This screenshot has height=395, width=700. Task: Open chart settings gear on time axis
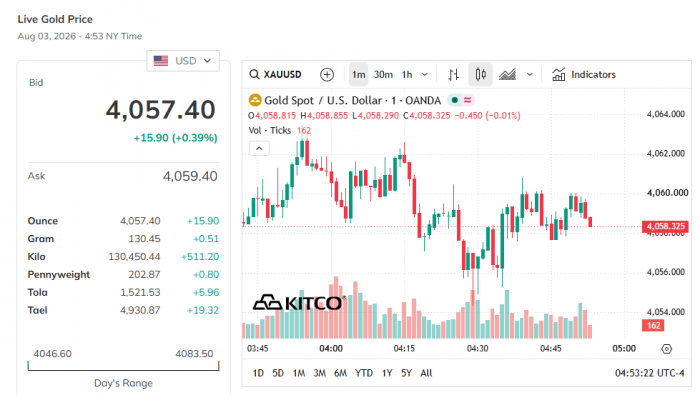(666, 349)
